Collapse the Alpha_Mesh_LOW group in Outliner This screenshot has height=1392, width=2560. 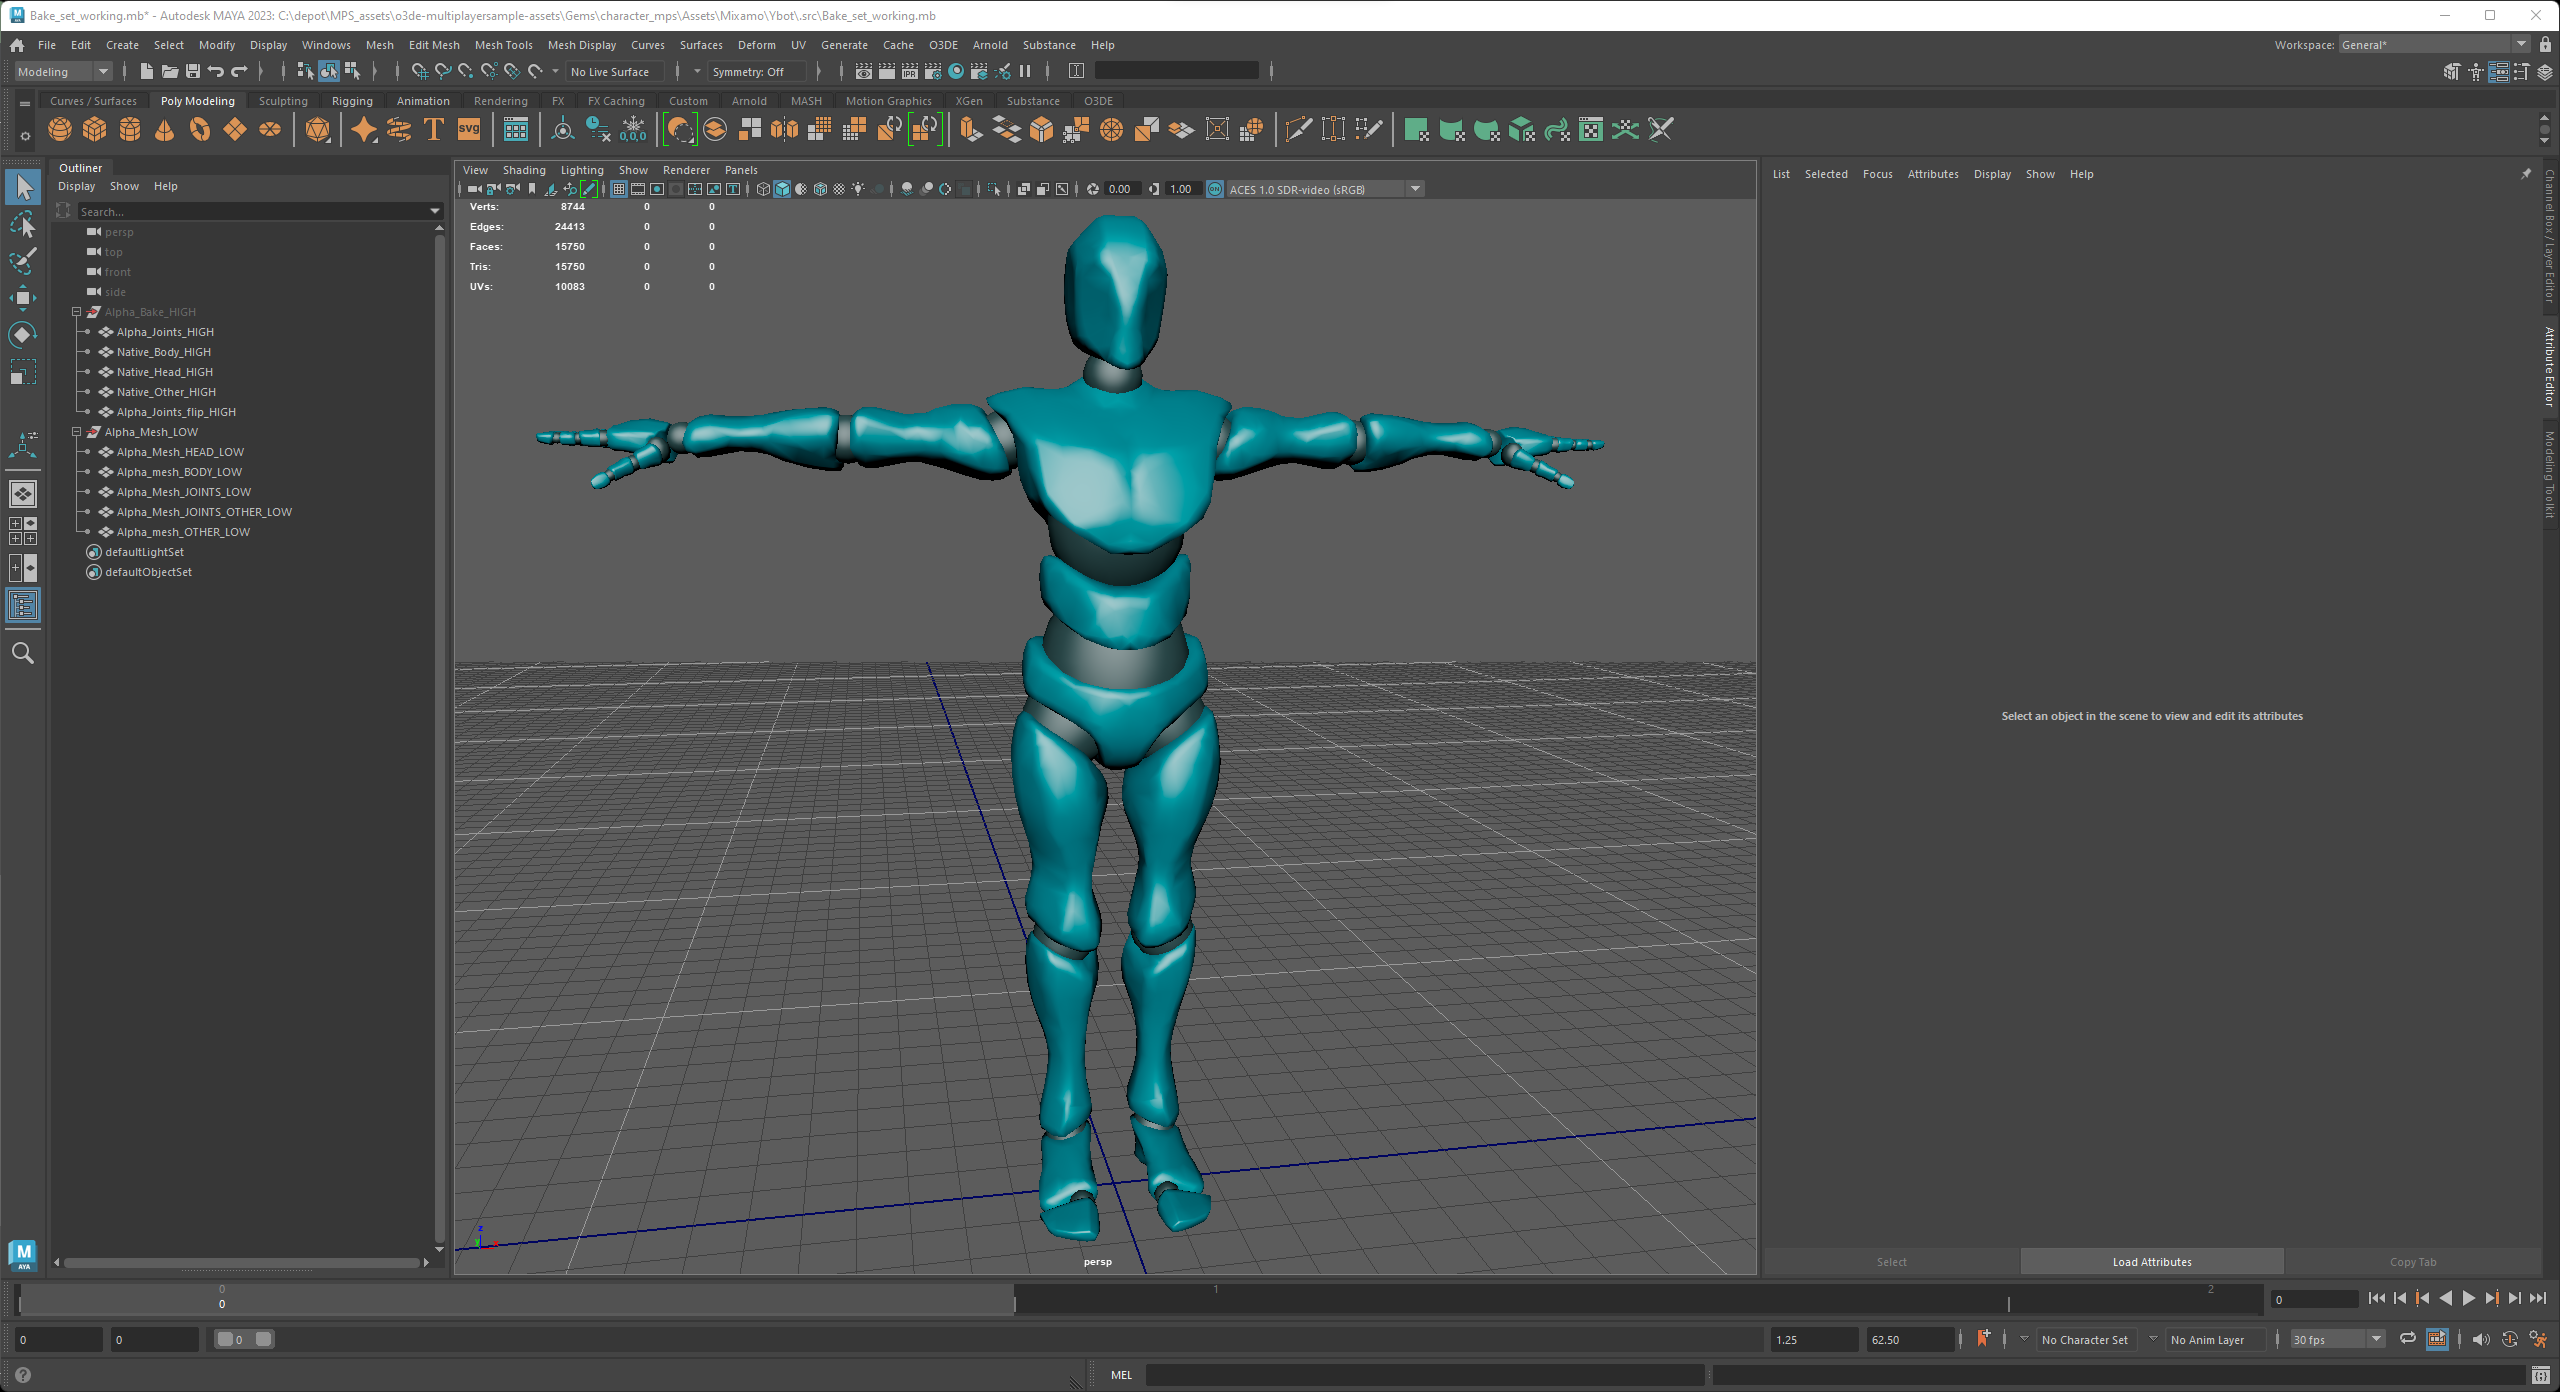click(76, 432)
